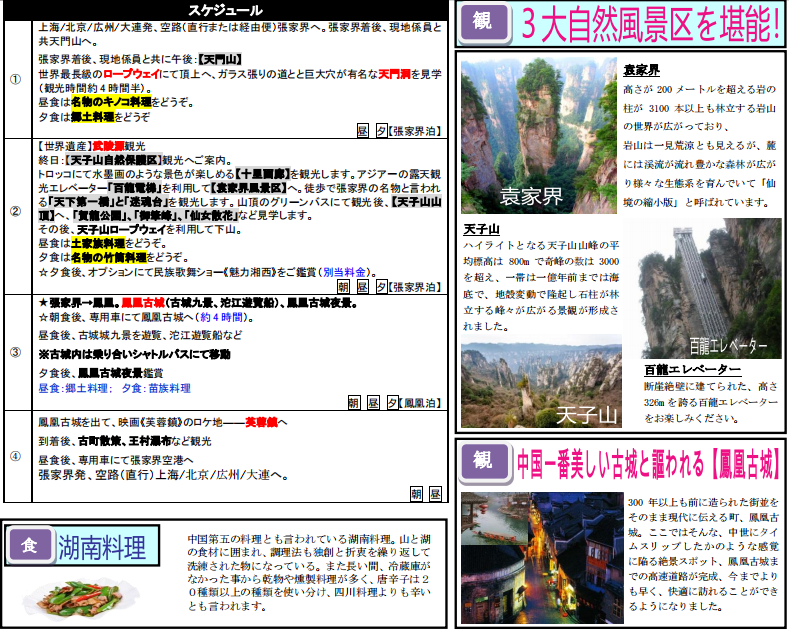Click the boxed 朝 meal mark in day ③ row
The width and height of the screenshot is (789, 633).
354,403
